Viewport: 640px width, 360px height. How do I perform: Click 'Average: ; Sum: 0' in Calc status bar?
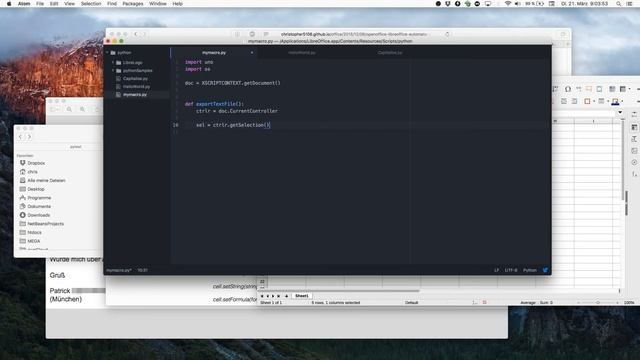[x=536, y=303]
